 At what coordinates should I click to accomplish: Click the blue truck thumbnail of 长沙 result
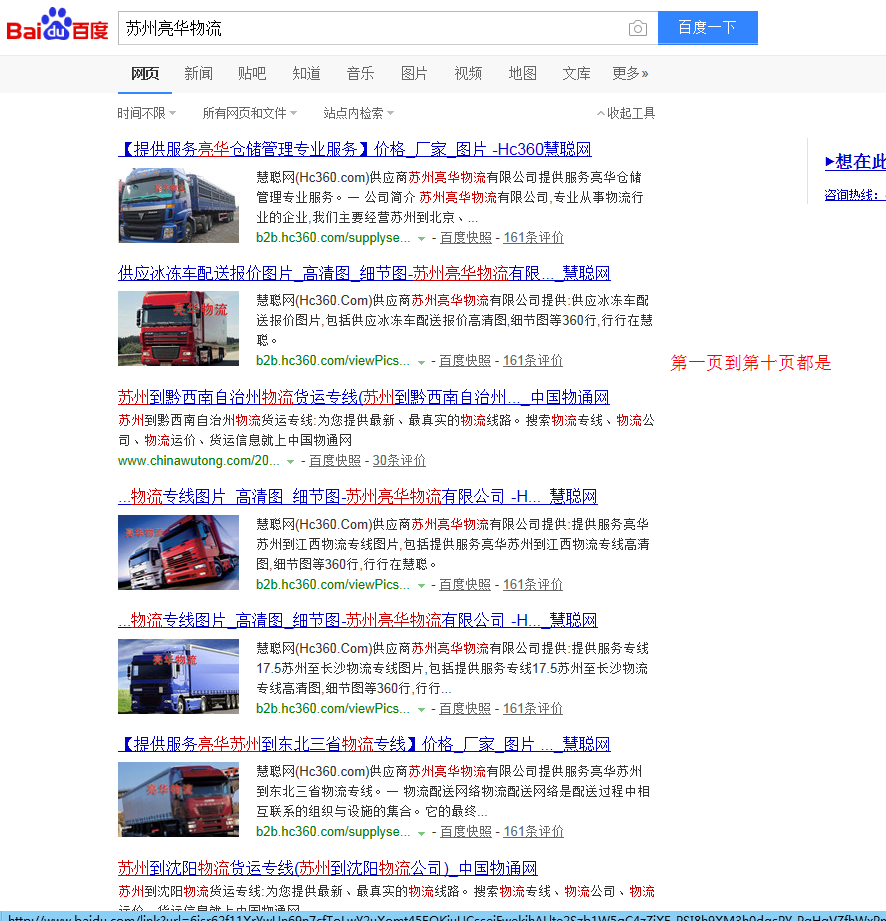(x=179, y=676)
